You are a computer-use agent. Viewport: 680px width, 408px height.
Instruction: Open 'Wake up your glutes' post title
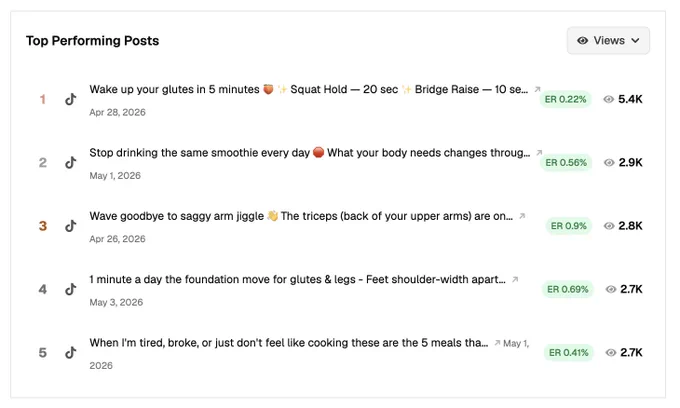tap(308, 89)
